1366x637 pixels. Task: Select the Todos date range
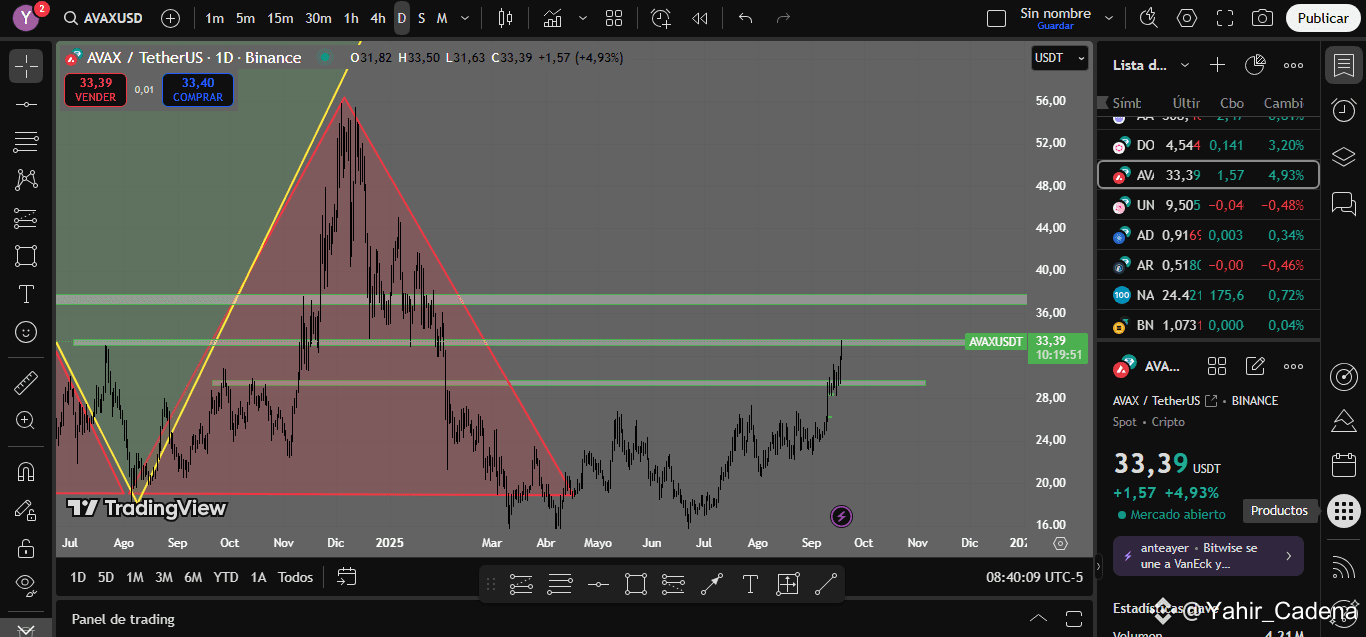tap(295, 577)
